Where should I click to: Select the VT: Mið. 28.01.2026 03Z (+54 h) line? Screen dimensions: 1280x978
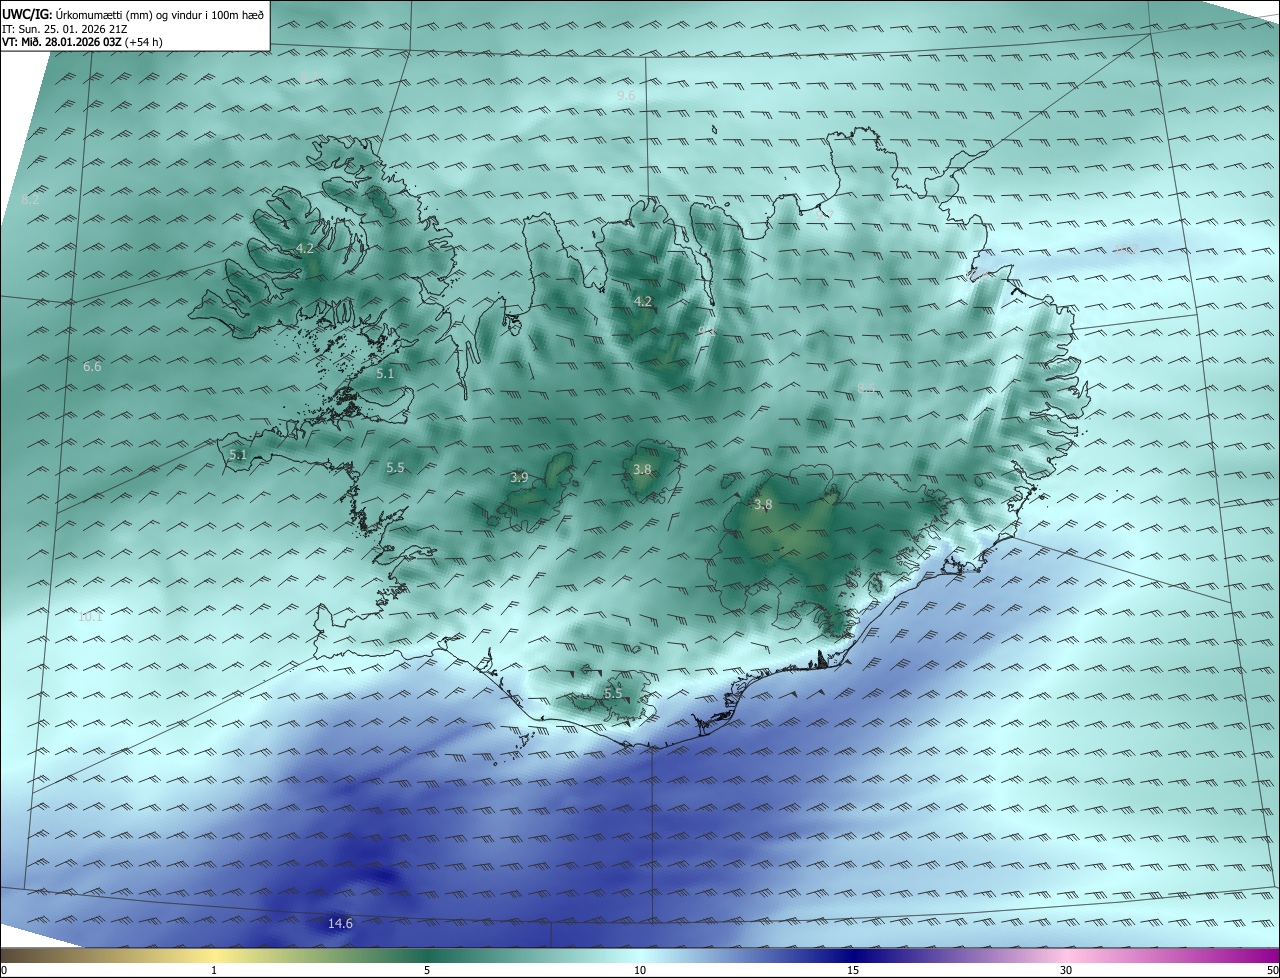click(82, 42)
